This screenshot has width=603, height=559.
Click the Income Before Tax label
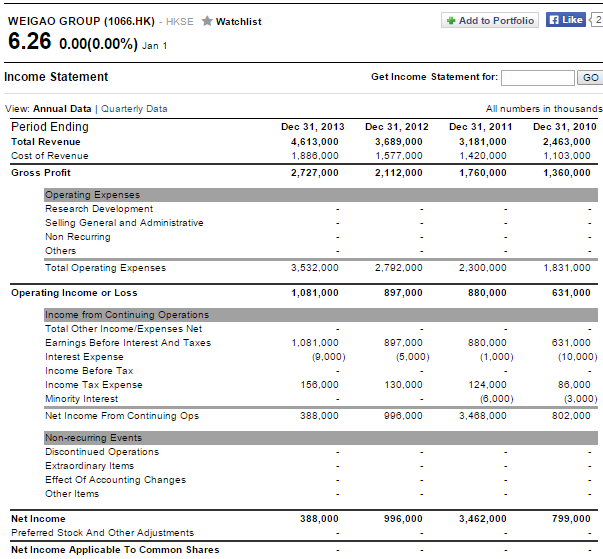point(89,371)
